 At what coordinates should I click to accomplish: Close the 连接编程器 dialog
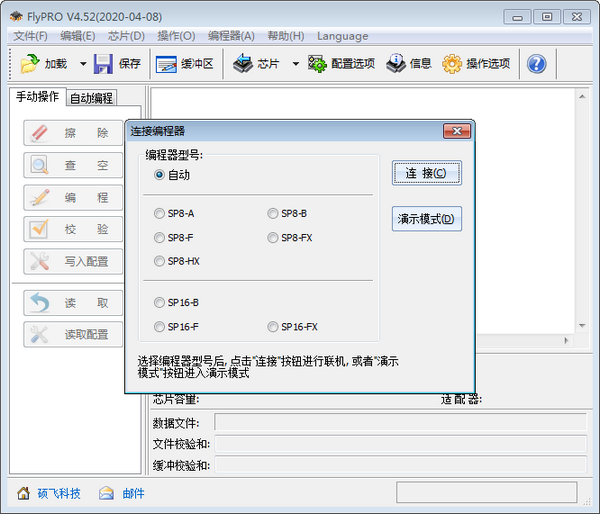[457, 131]
